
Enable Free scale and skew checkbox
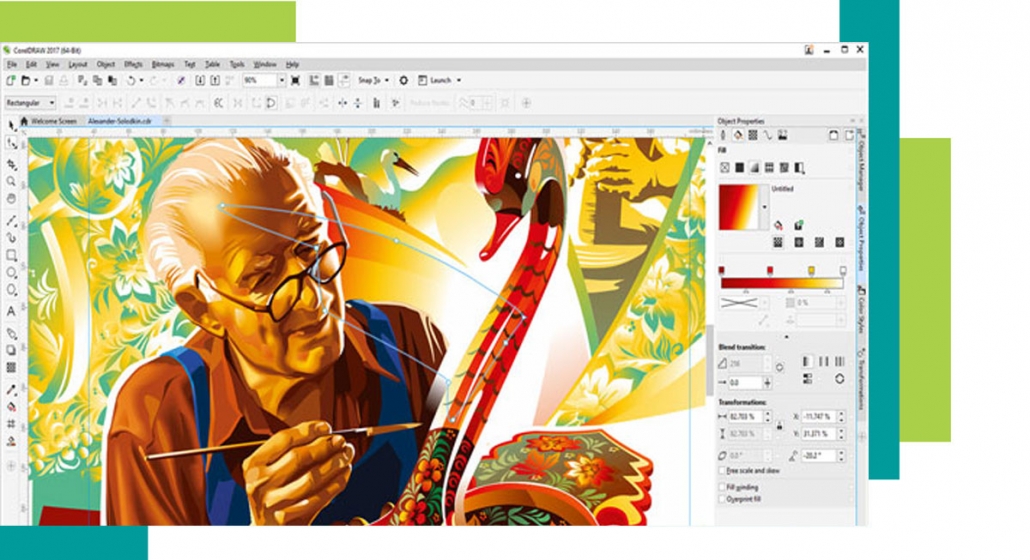[722, 471]
